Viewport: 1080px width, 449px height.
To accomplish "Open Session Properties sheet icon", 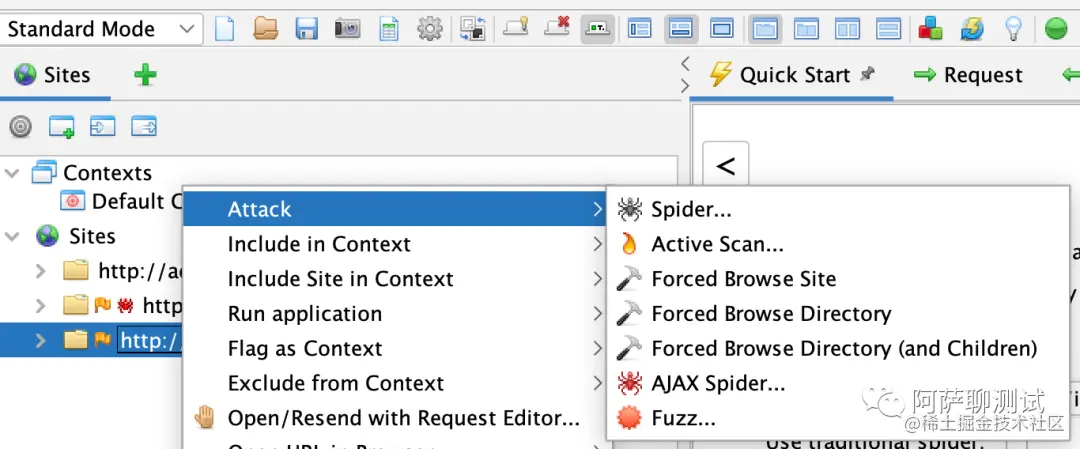I will click(x=390, y=29).
